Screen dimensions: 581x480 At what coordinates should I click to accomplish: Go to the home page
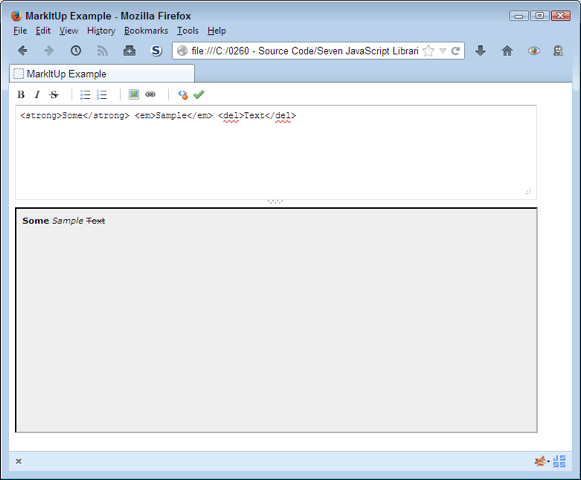click(507, 50)
